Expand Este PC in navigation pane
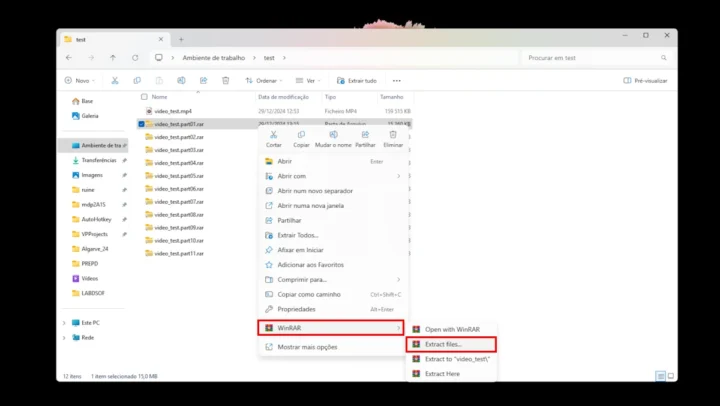 (64, 323)
